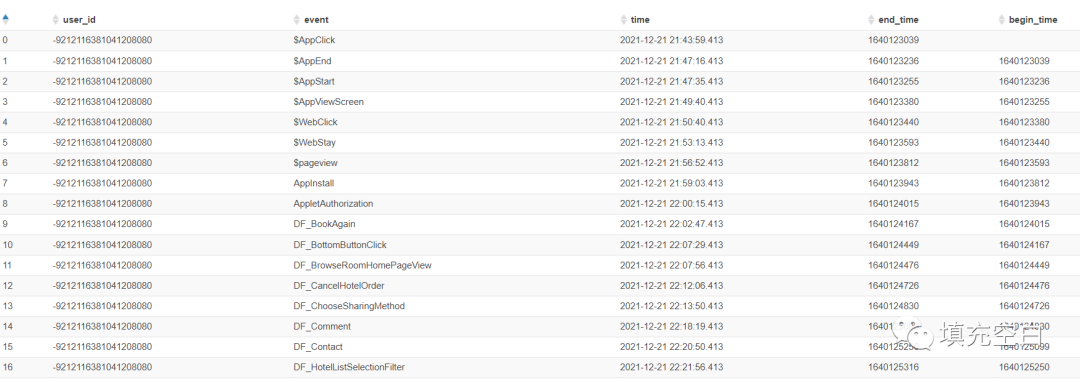Click end_time cell 1640125316 in row 16
The height and width of the screenshot is (382, 1080).
(893, 367)
